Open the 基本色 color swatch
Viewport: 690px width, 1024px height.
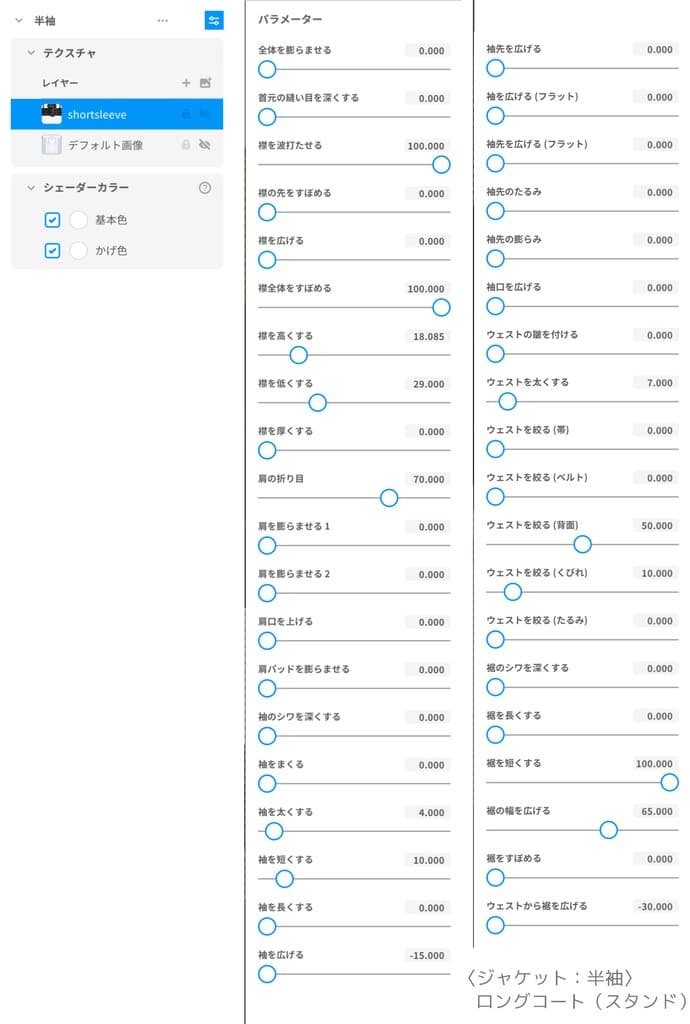coord(79,220)
